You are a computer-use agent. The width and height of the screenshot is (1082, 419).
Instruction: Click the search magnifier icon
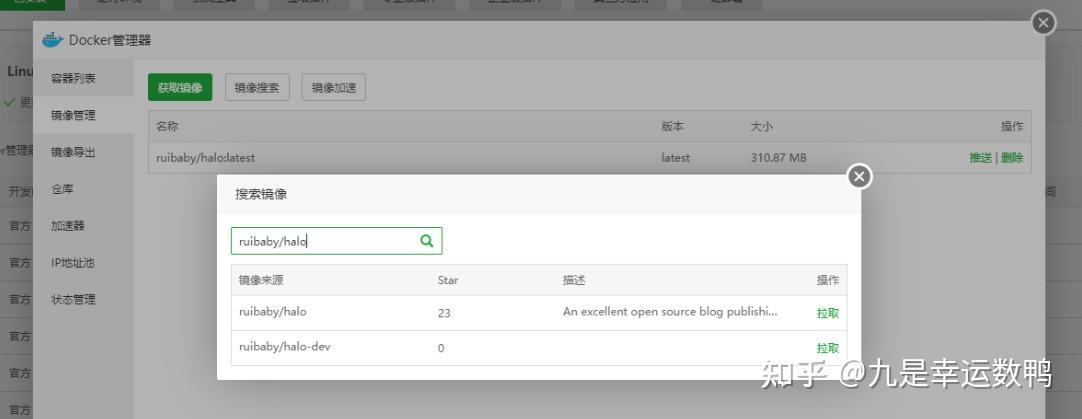pyautogui.click(x=426, y=241)
